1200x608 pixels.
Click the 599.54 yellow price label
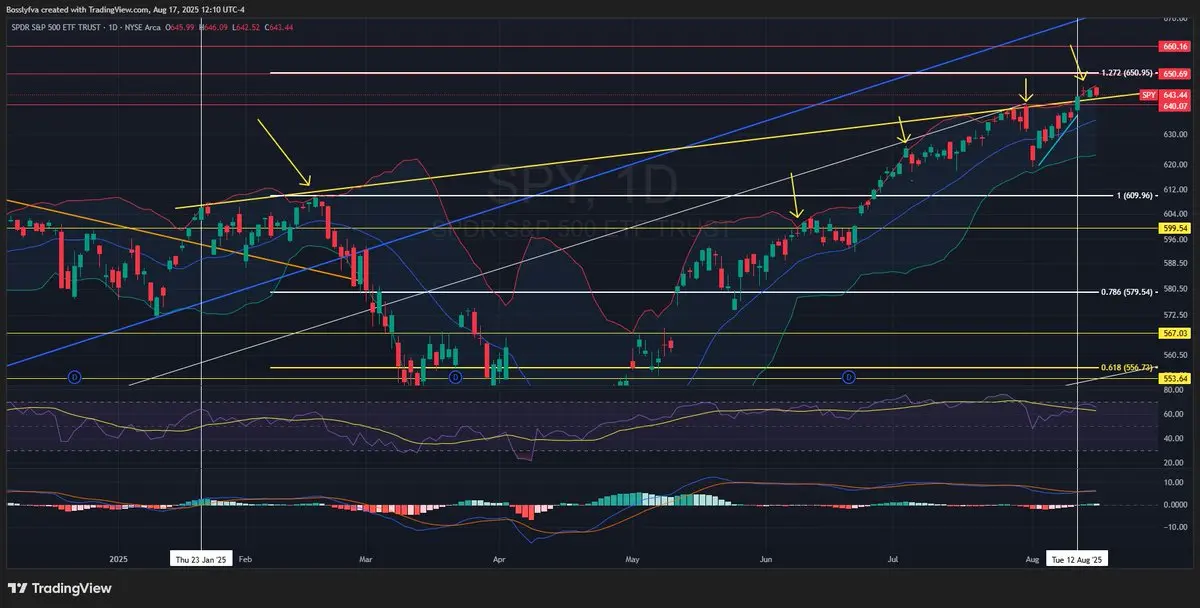(x=1175, y=228)
